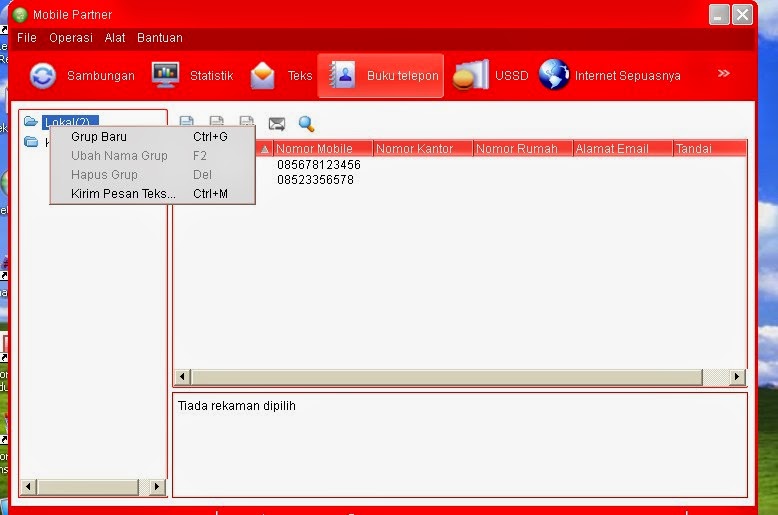The image size is (778, 515).
Task: Click the Mobile Partner title bar icon
Action: point(20,15)
